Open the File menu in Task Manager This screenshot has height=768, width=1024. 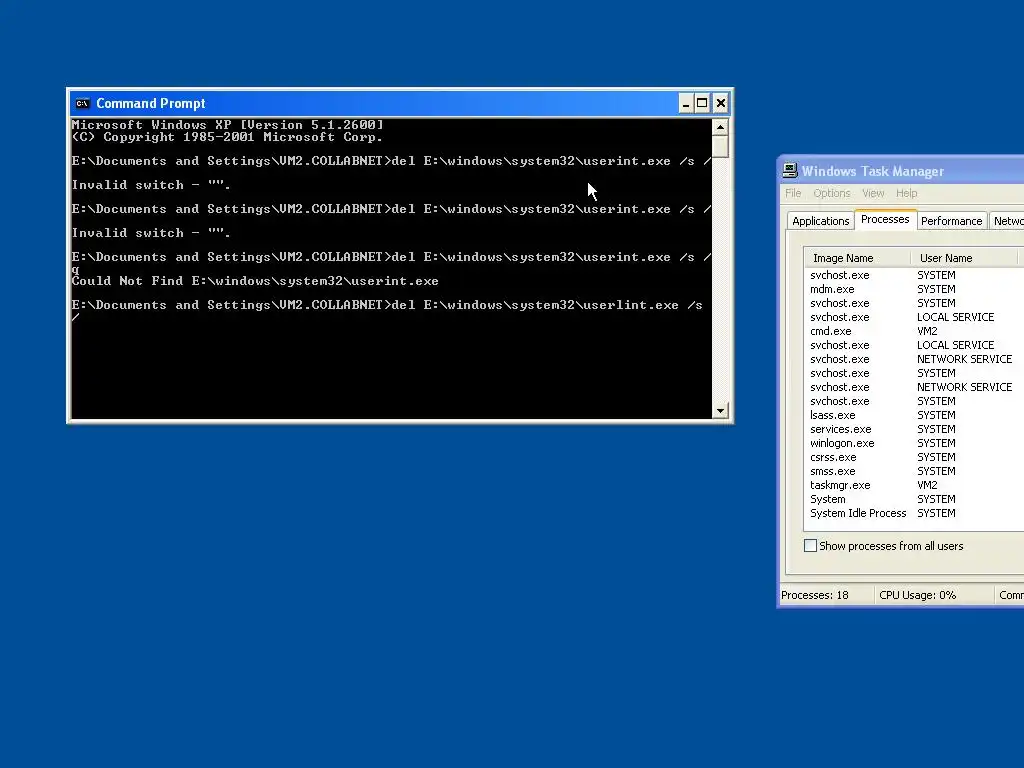pos(793,193)
